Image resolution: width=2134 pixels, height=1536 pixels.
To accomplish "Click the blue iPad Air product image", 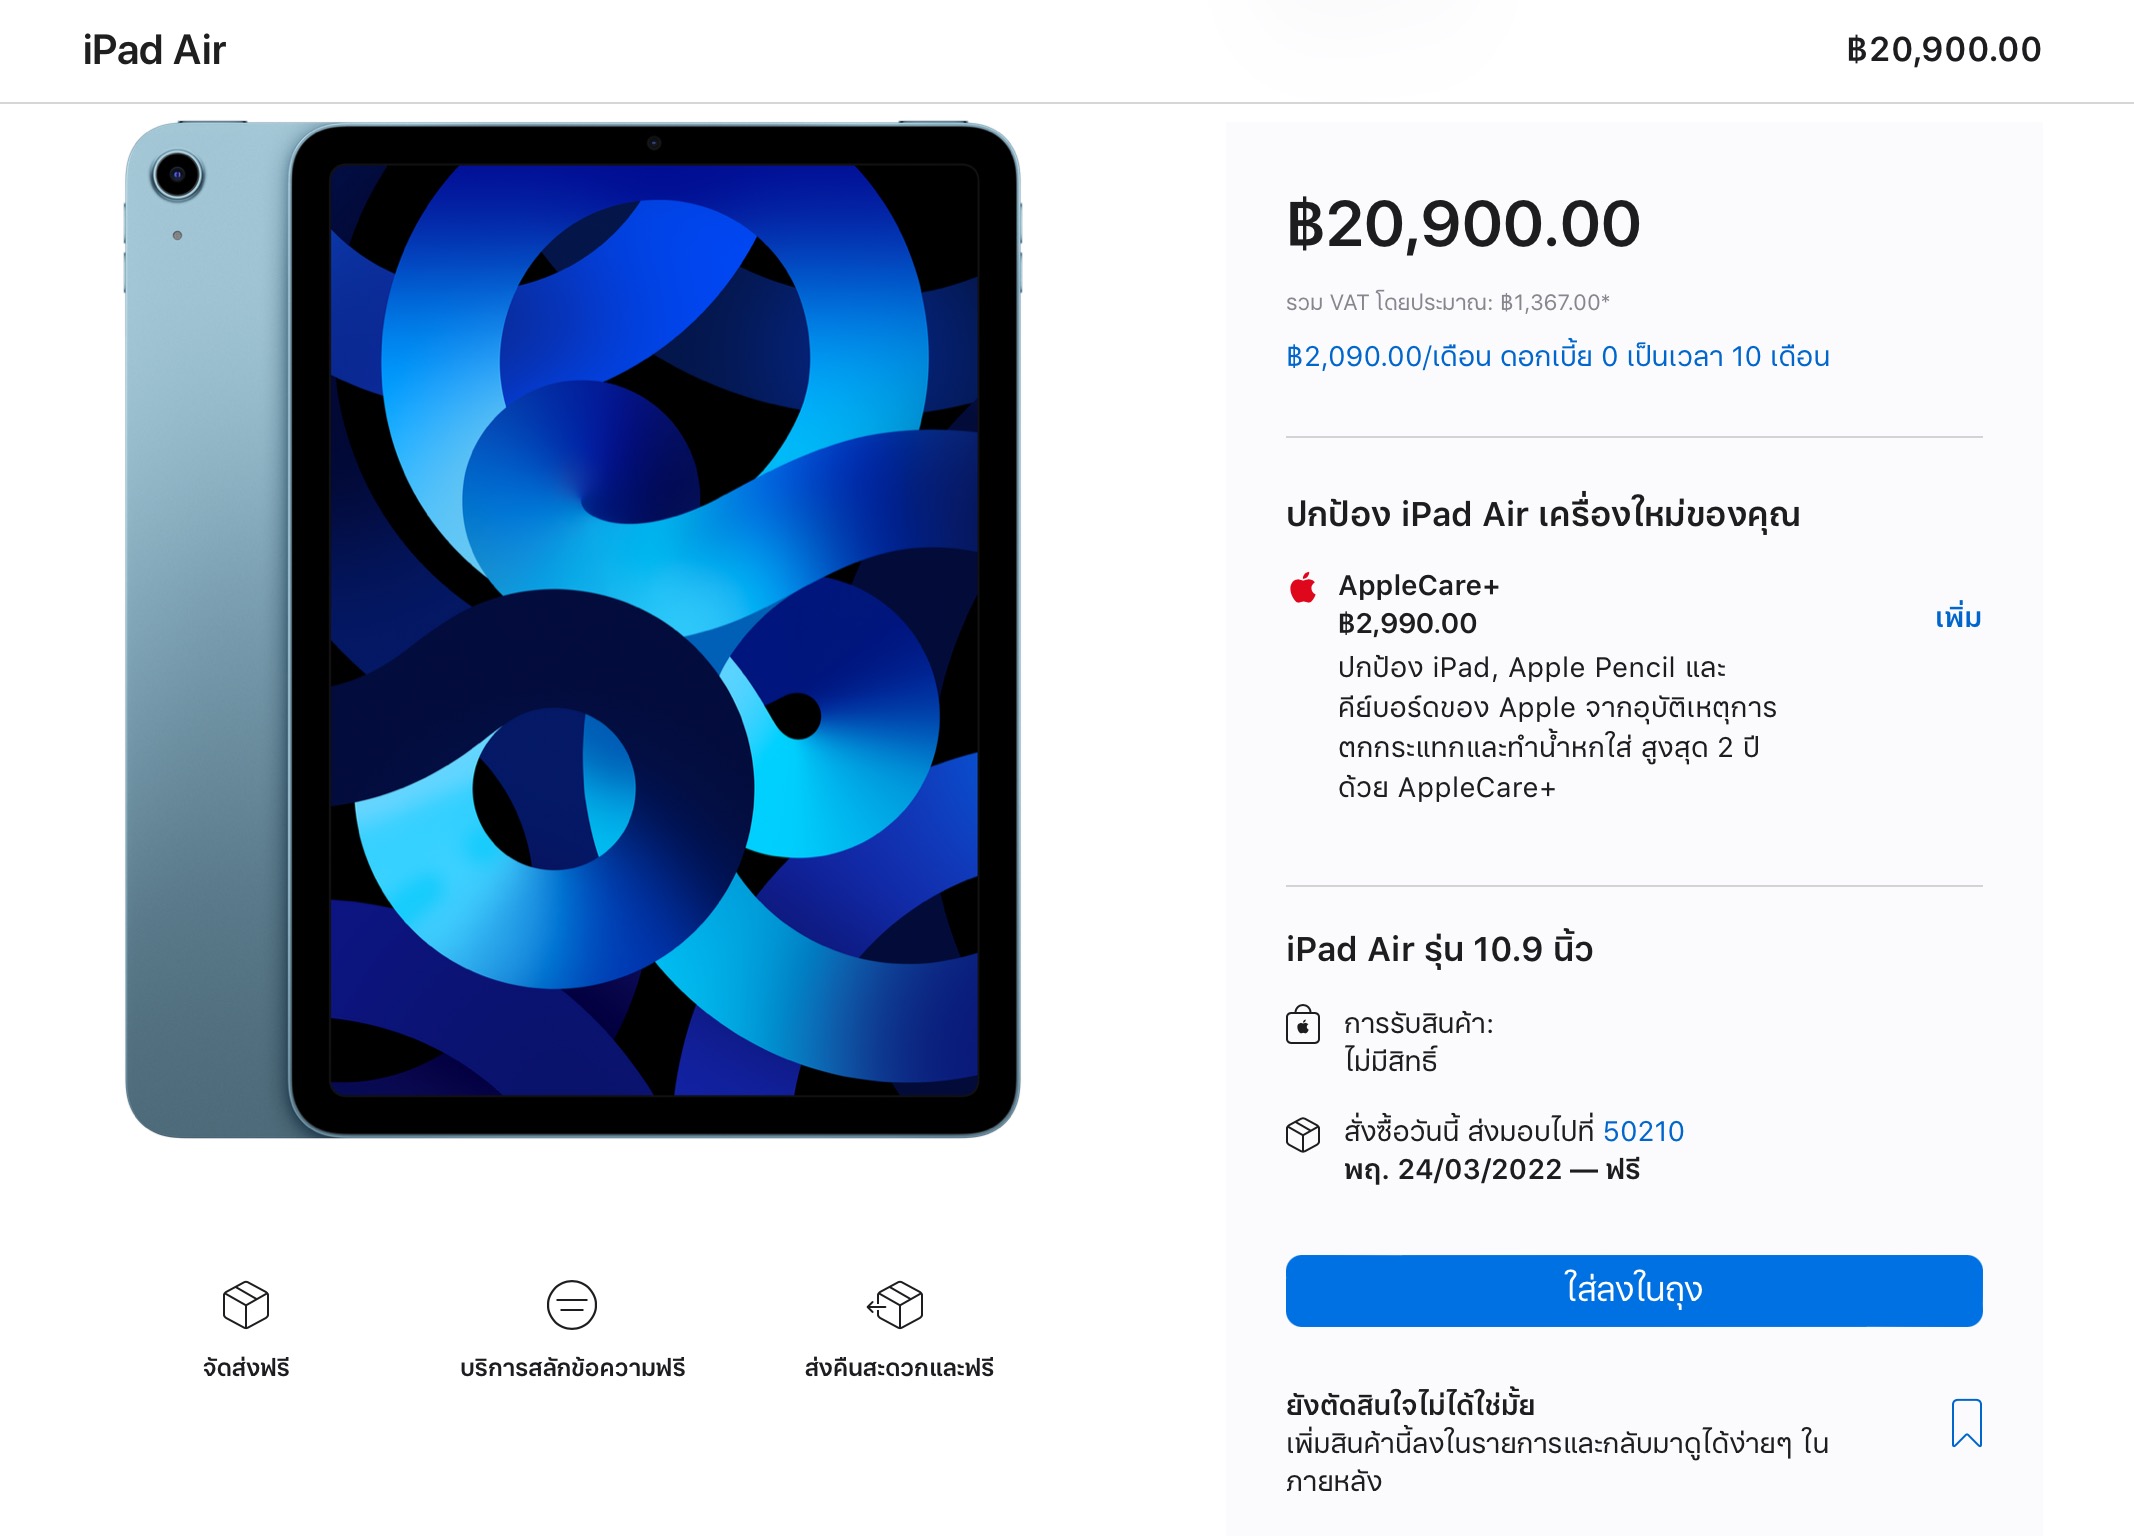I will click(x=572, y=630).
